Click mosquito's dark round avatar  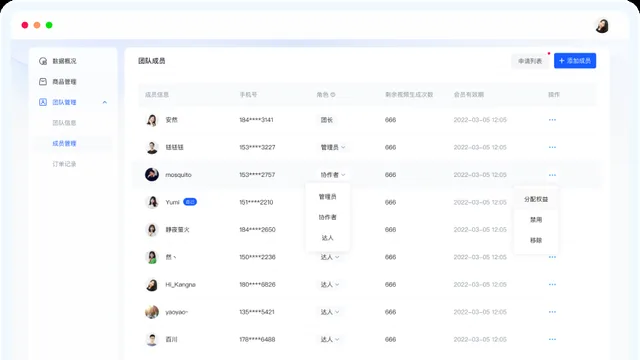152,175
